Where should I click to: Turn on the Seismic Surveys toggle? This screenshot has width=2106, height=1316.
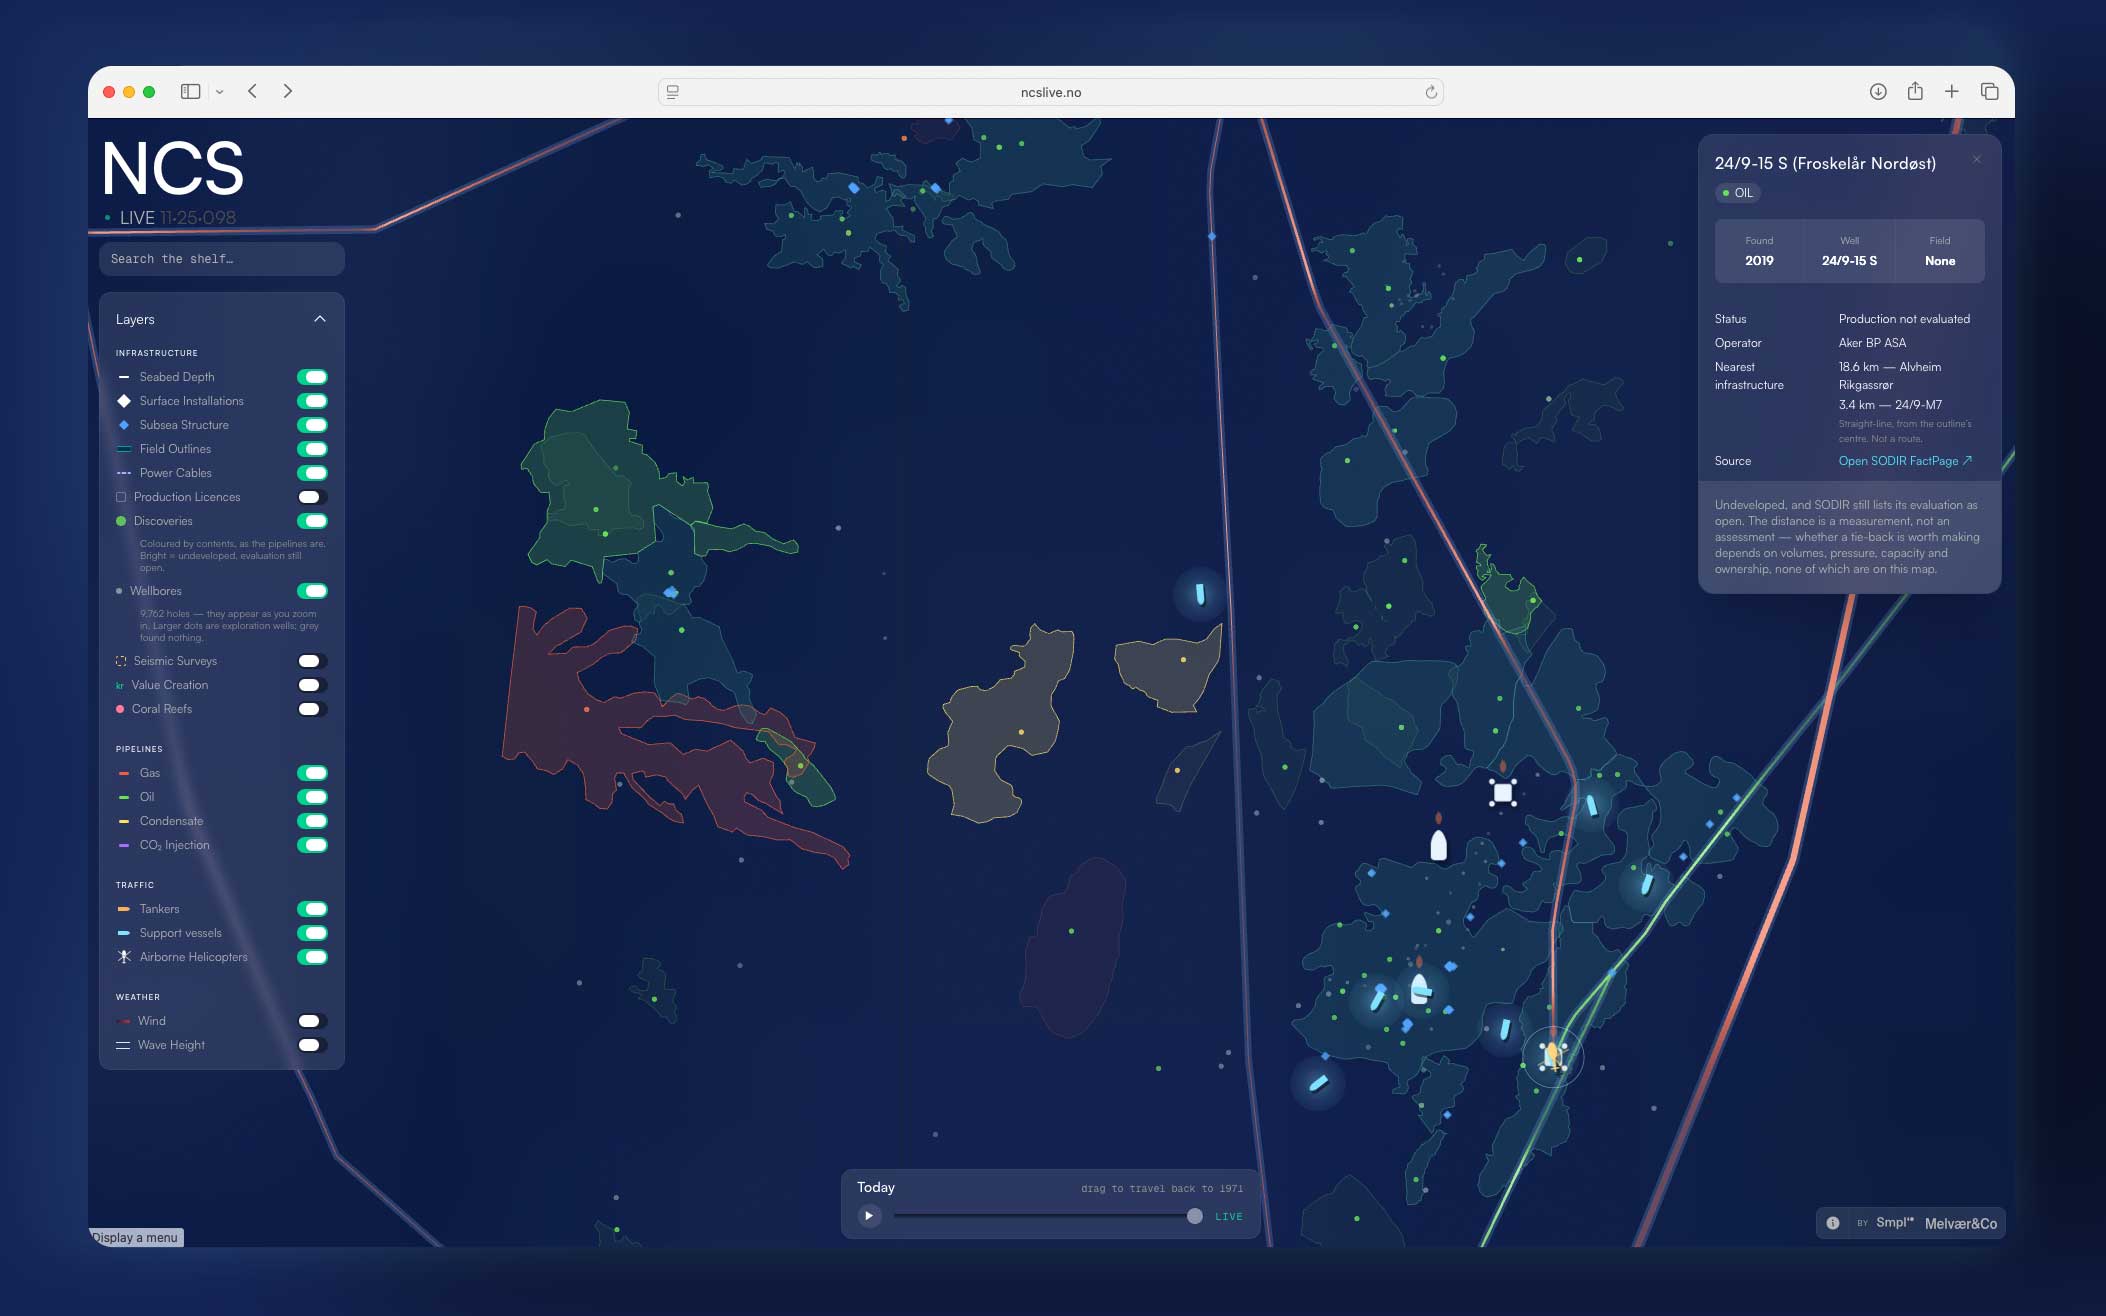pyautogui.click(x=312, y=661)
